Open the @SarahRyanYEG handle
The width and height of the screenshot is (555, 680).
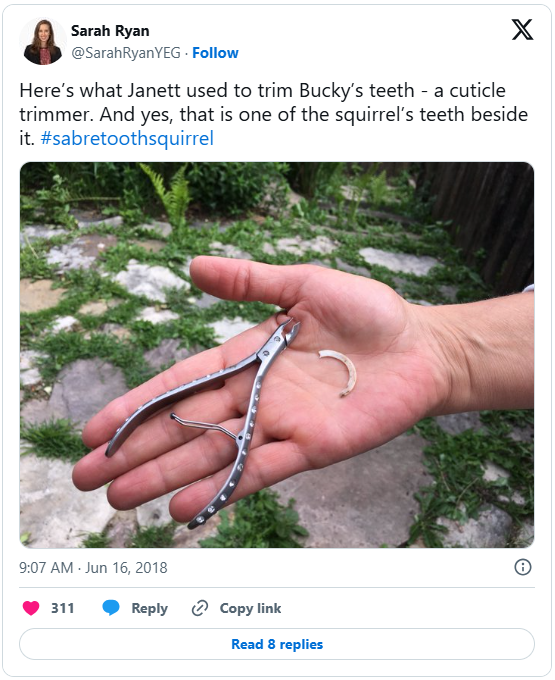(126, 53)
